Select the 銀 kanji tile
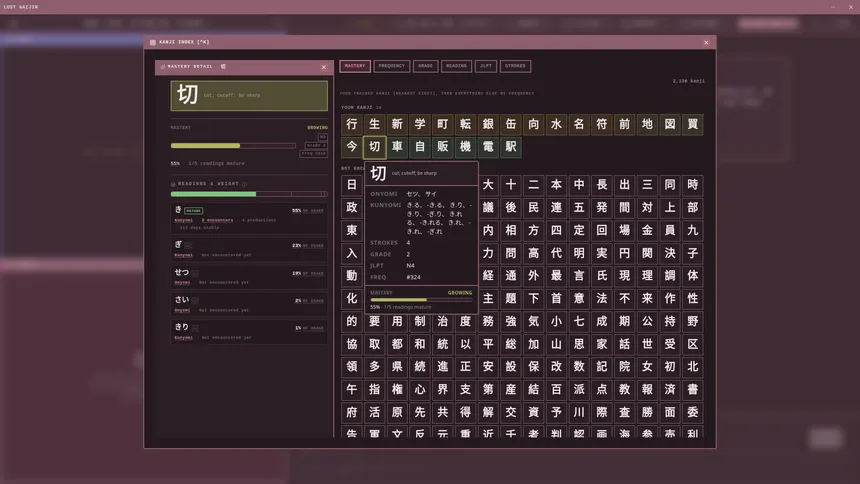The width and height of the screenshot is (860, 484). click(488, 124)
